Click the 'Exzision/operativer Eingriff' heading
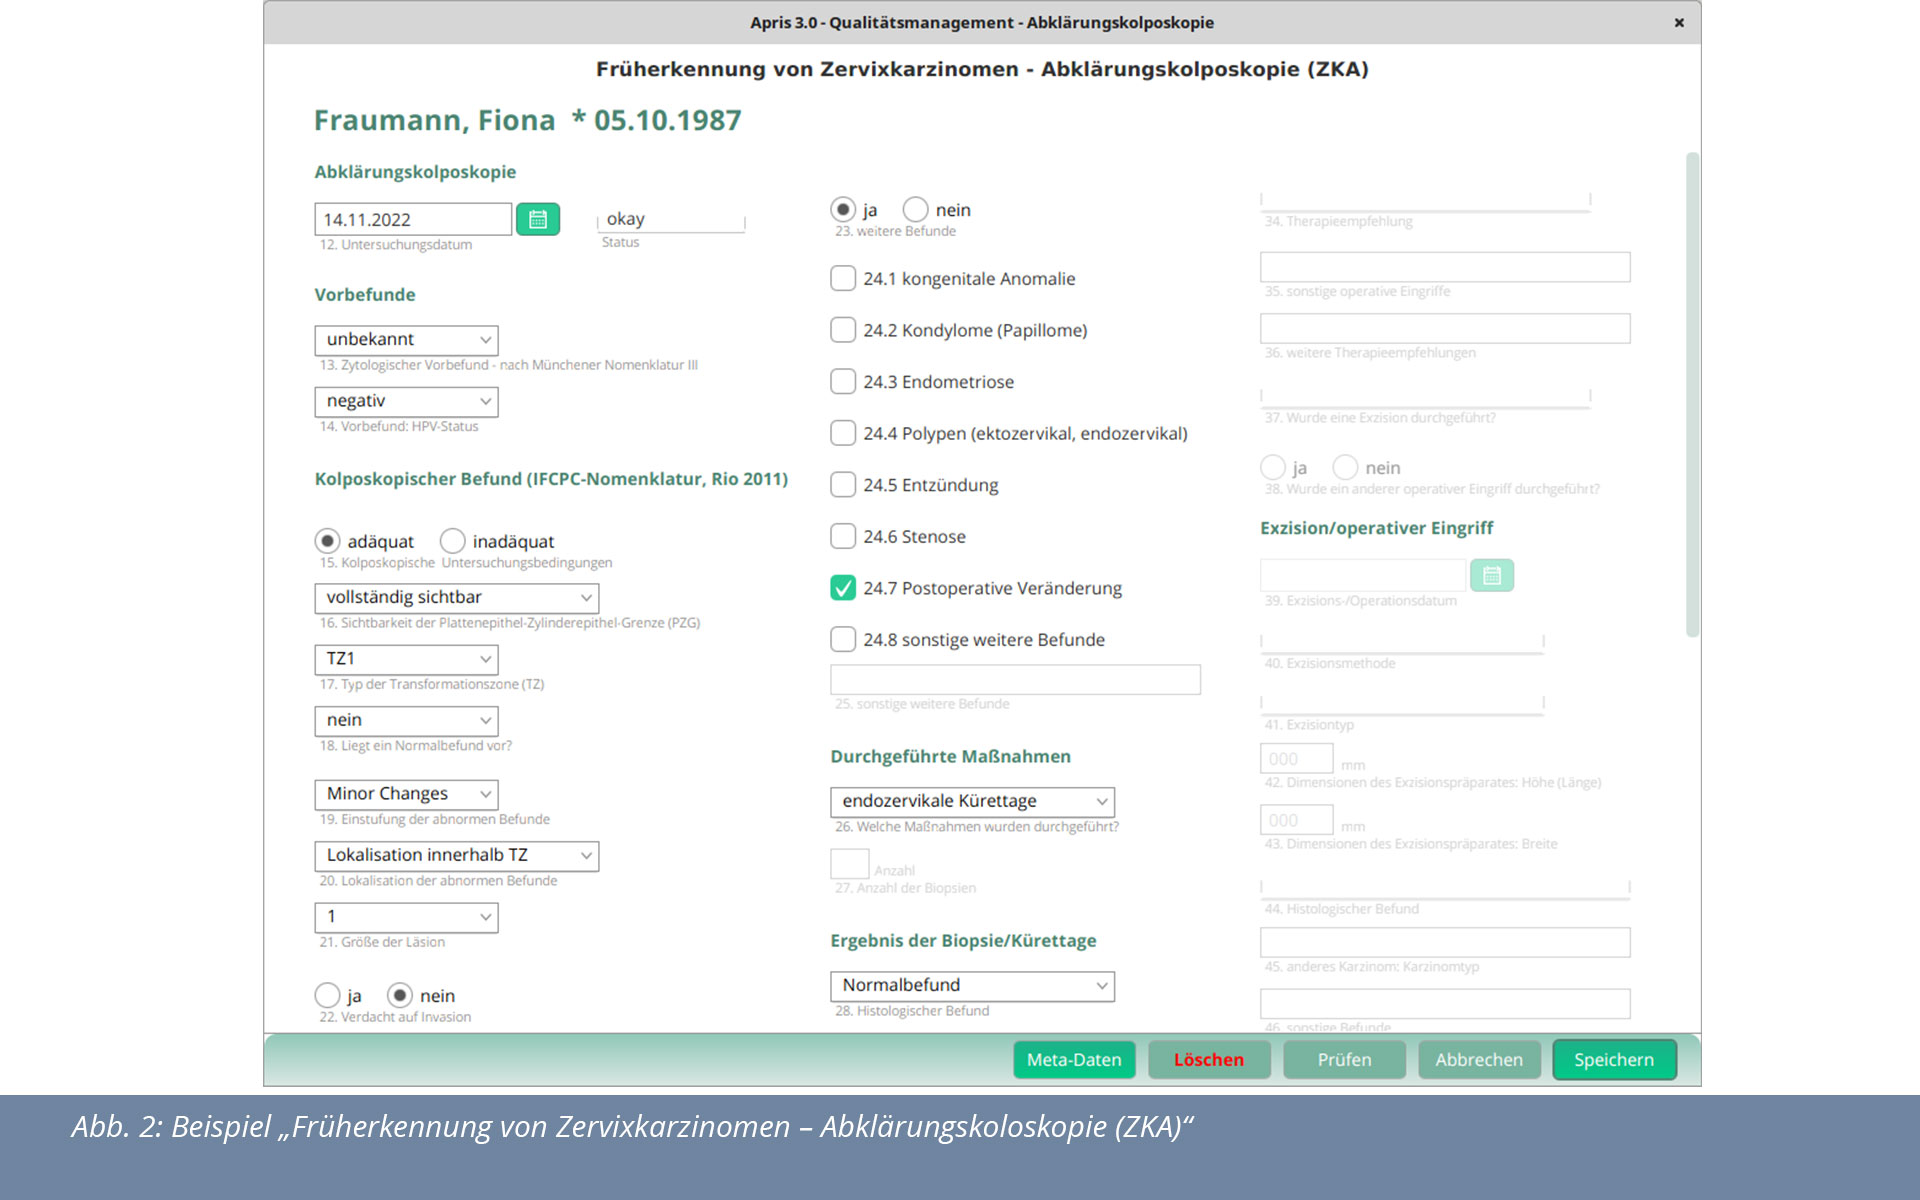This screenshot has height=1200, width=1920. (x=1376, y=528)
